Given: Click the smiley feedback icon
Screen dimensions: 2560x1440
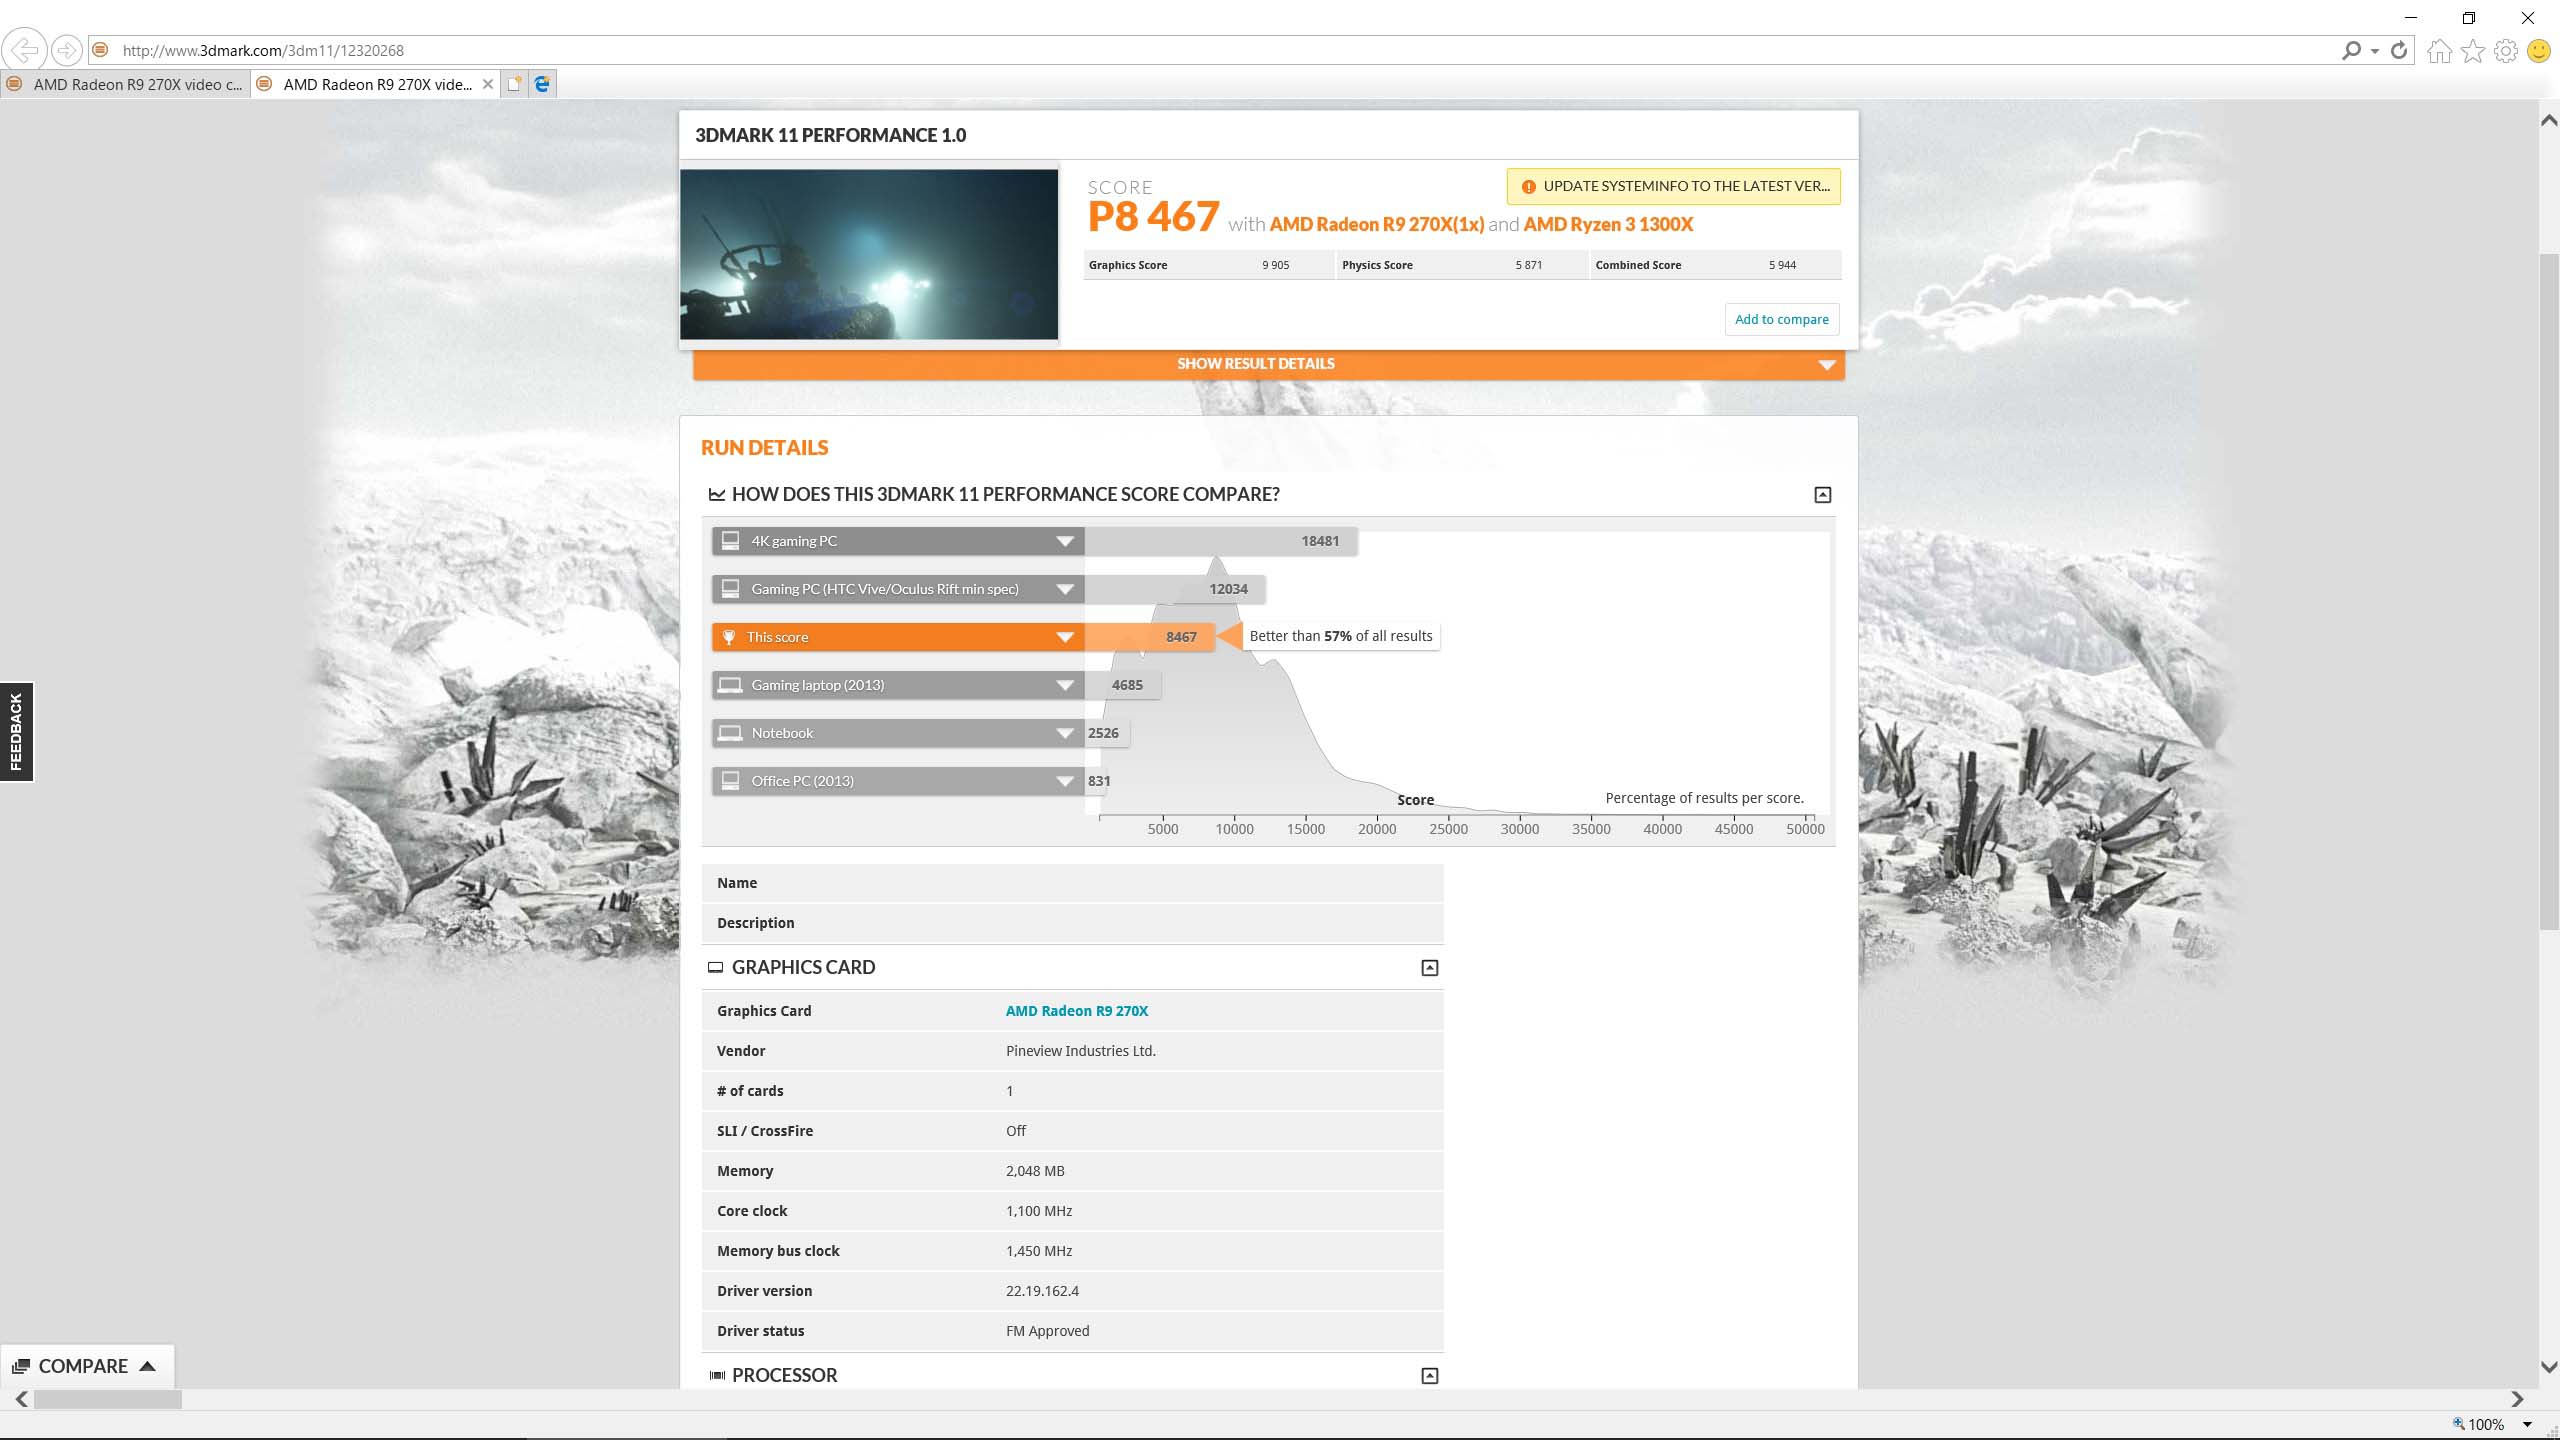Looking at the screenshot, I should (x=2539, y=50).
